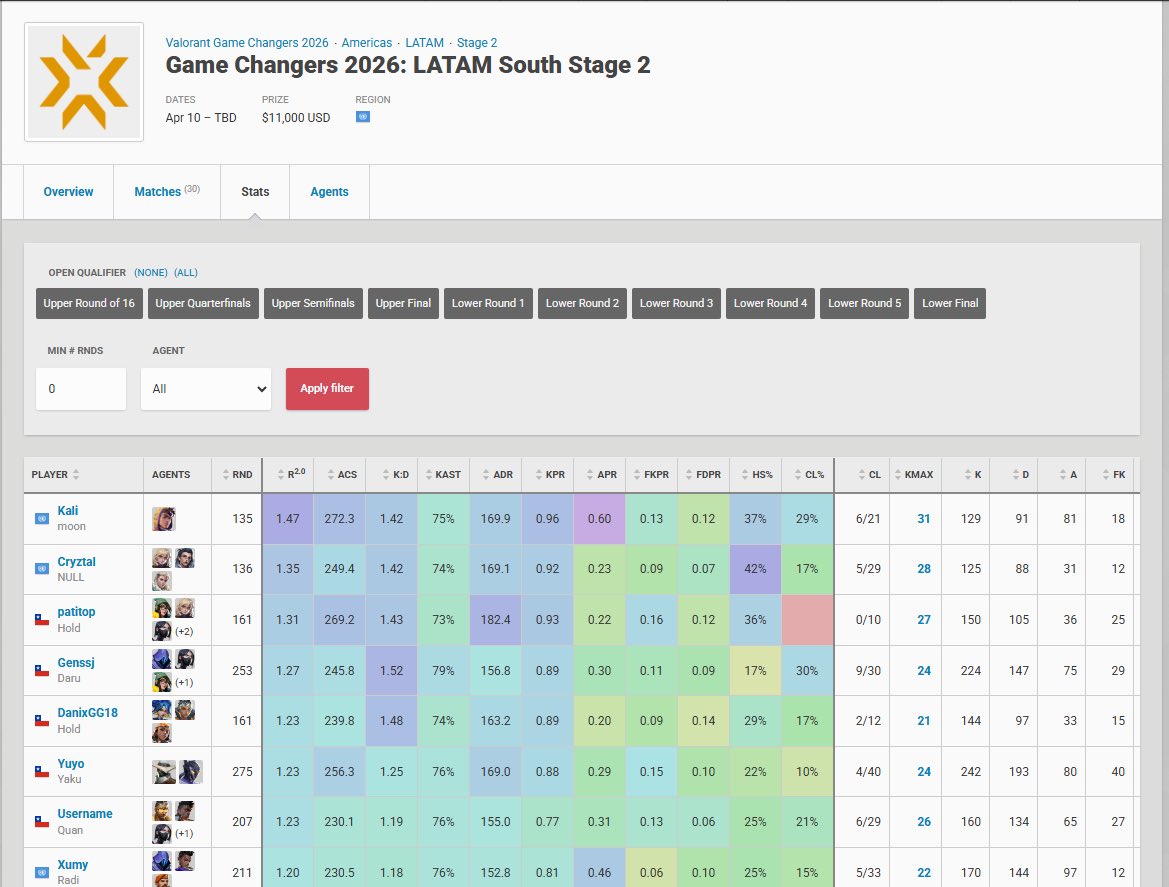Click Yuyo's first agent portrait
The image size is (1169, 887).
(164, 771)
